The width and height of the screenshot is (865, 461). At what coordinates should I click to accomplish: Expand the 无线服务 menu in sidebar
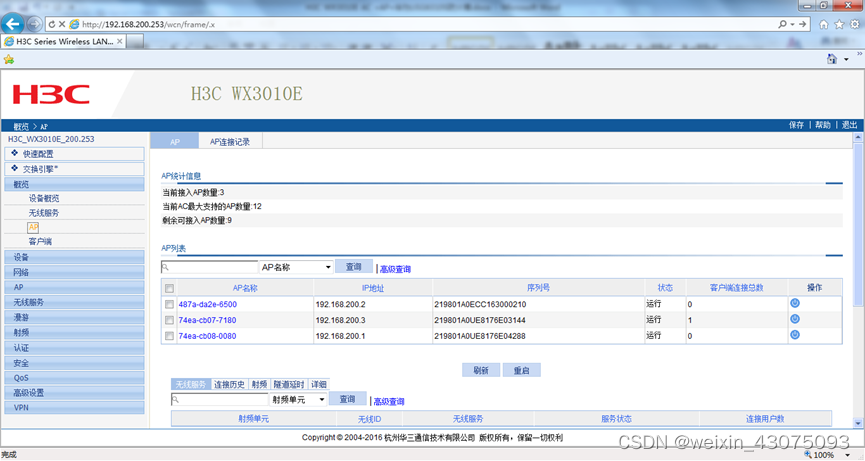click(74, 302)
